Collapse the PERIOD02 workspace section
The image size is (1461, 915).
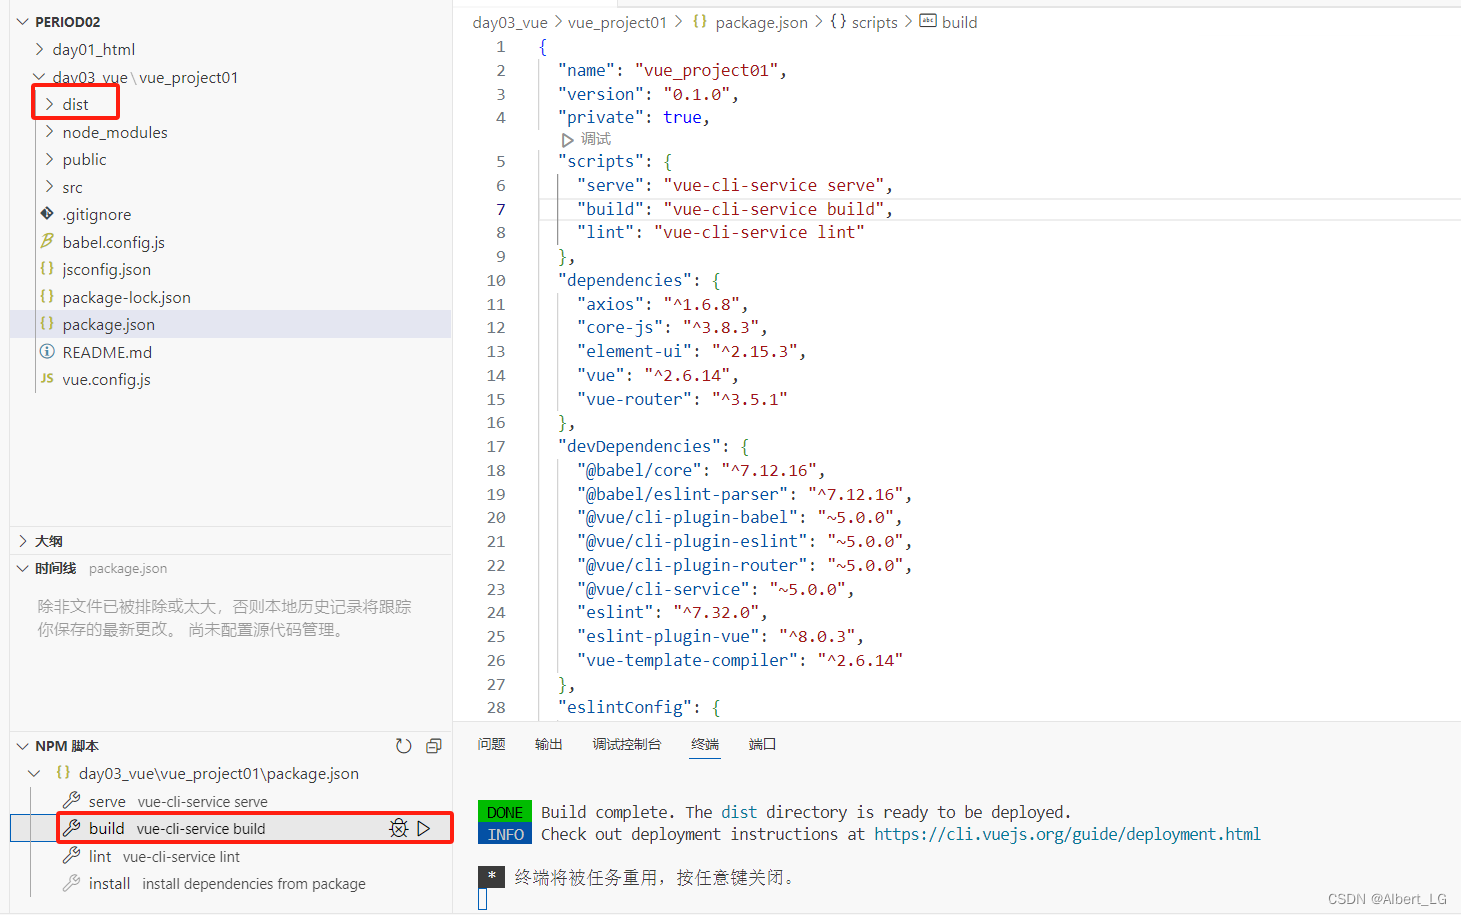pyautogui.click(x=23, y=21)
